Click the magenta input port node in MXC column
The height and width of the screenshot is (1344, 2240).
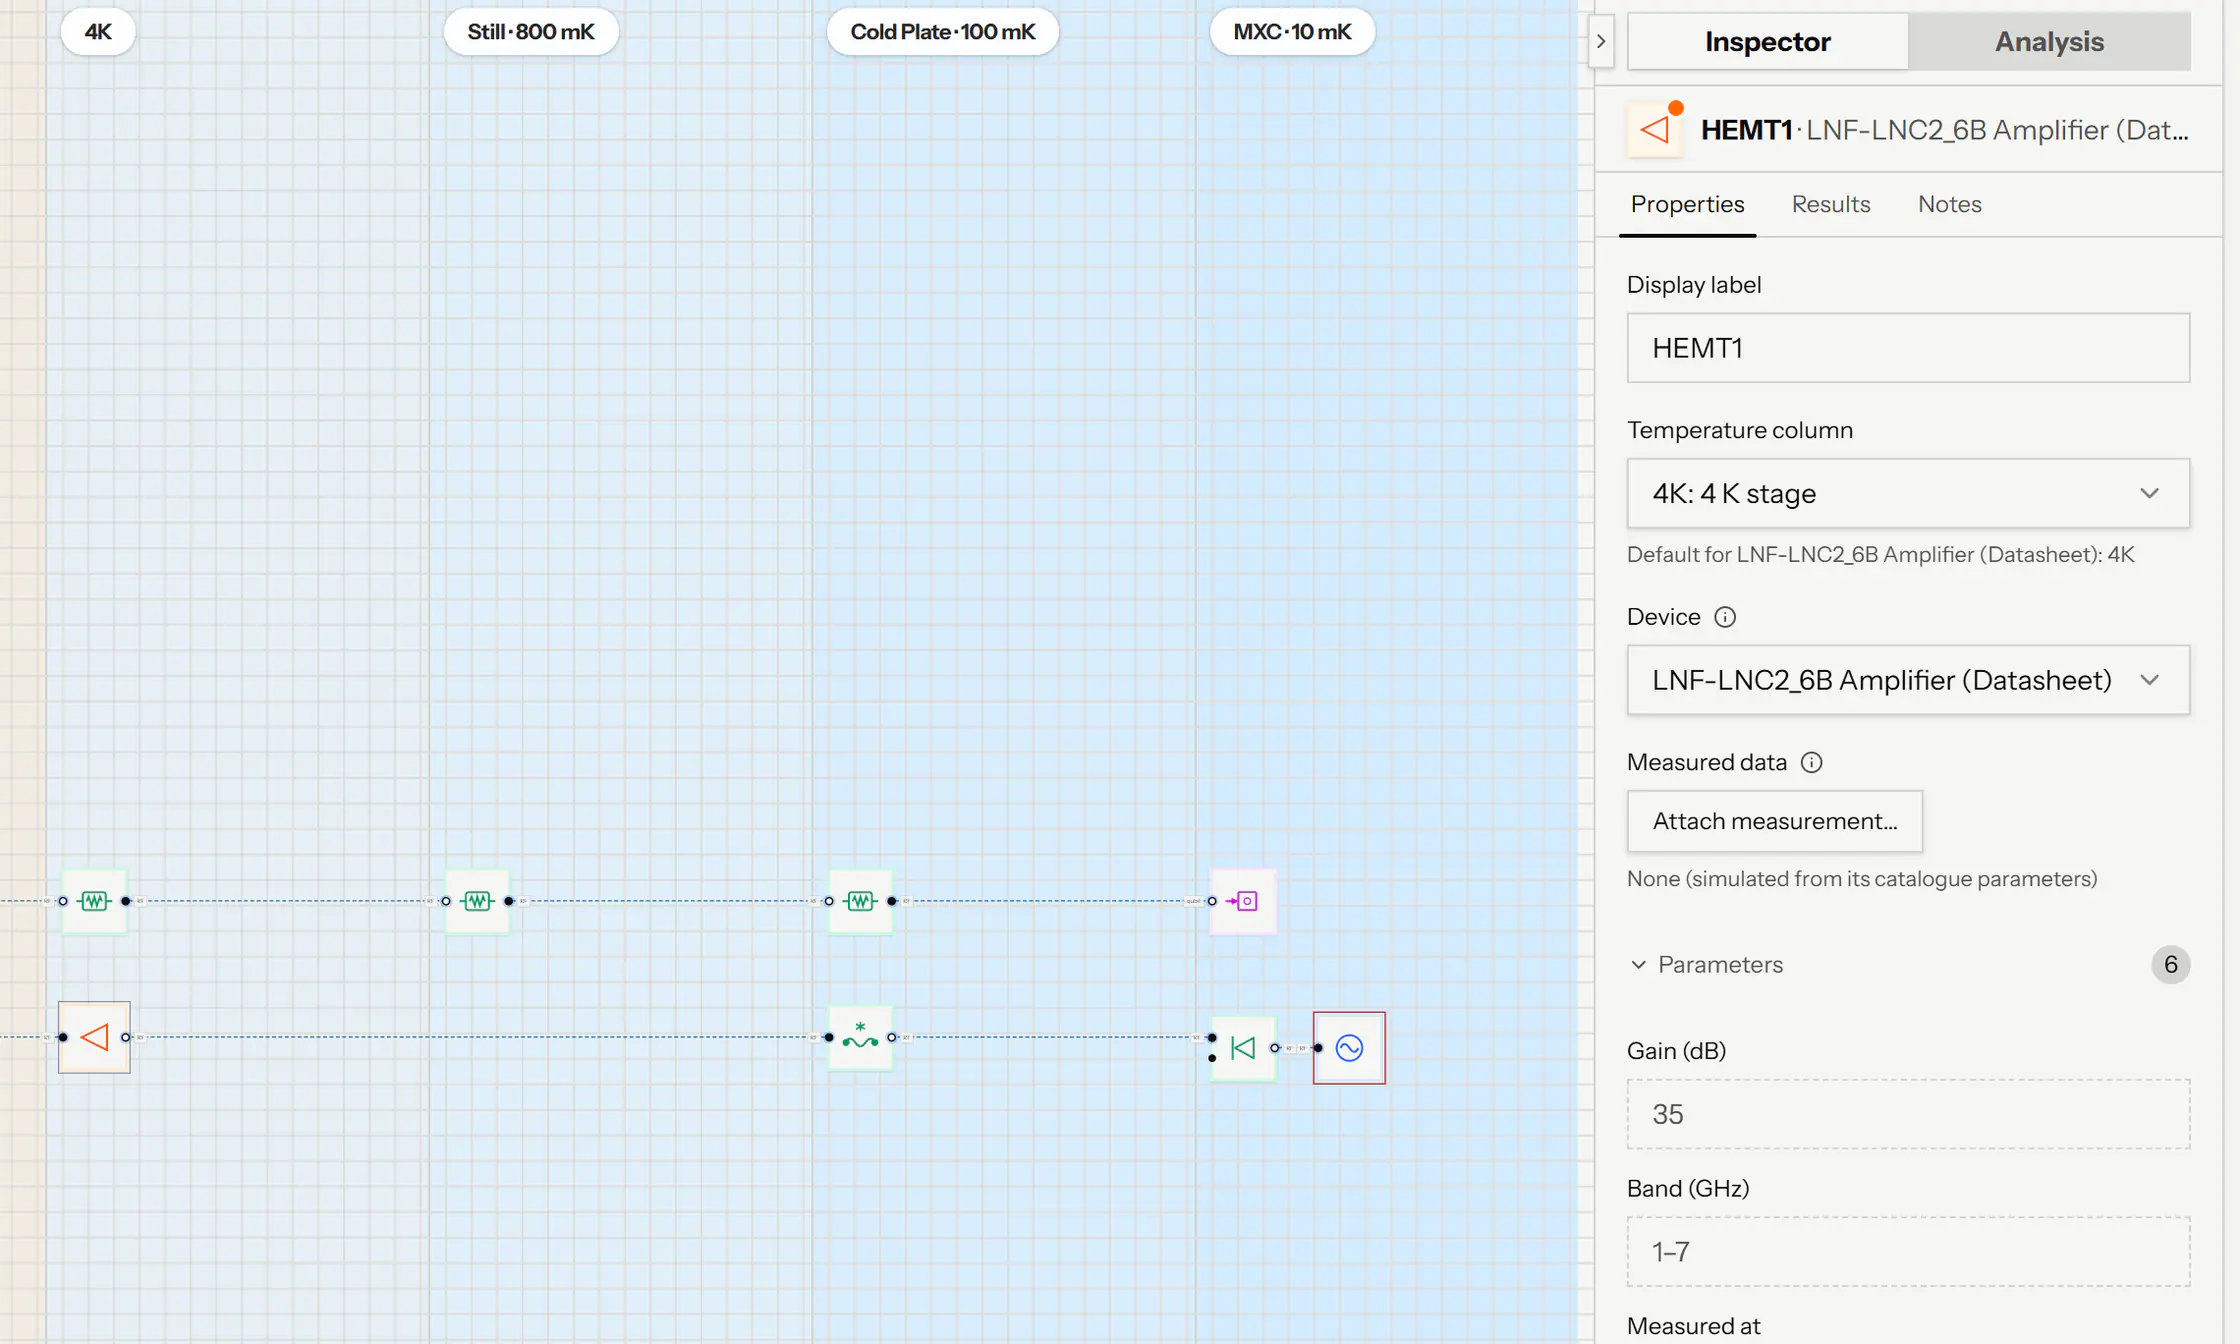1243,901
